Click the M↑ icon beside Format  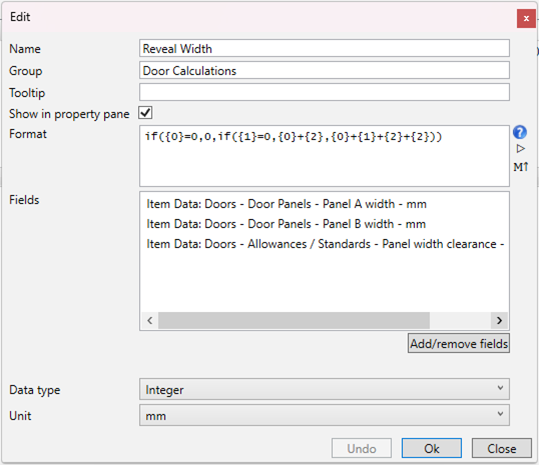click(x=520, y=167)
